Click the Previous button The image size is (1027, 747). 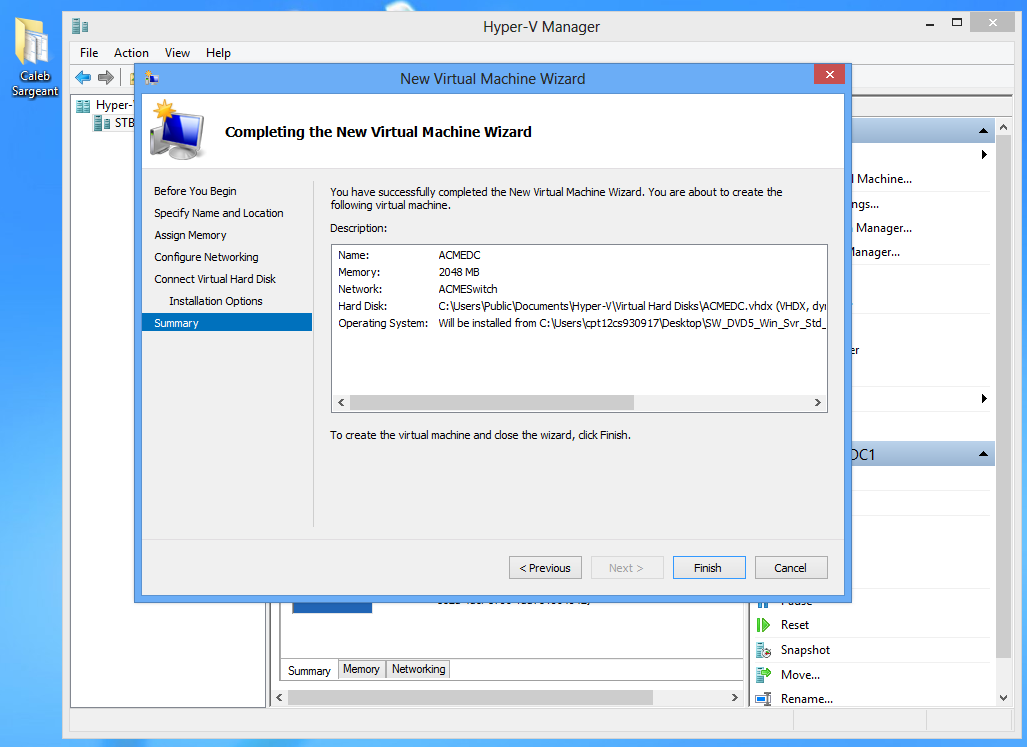(x=545, y=568)
